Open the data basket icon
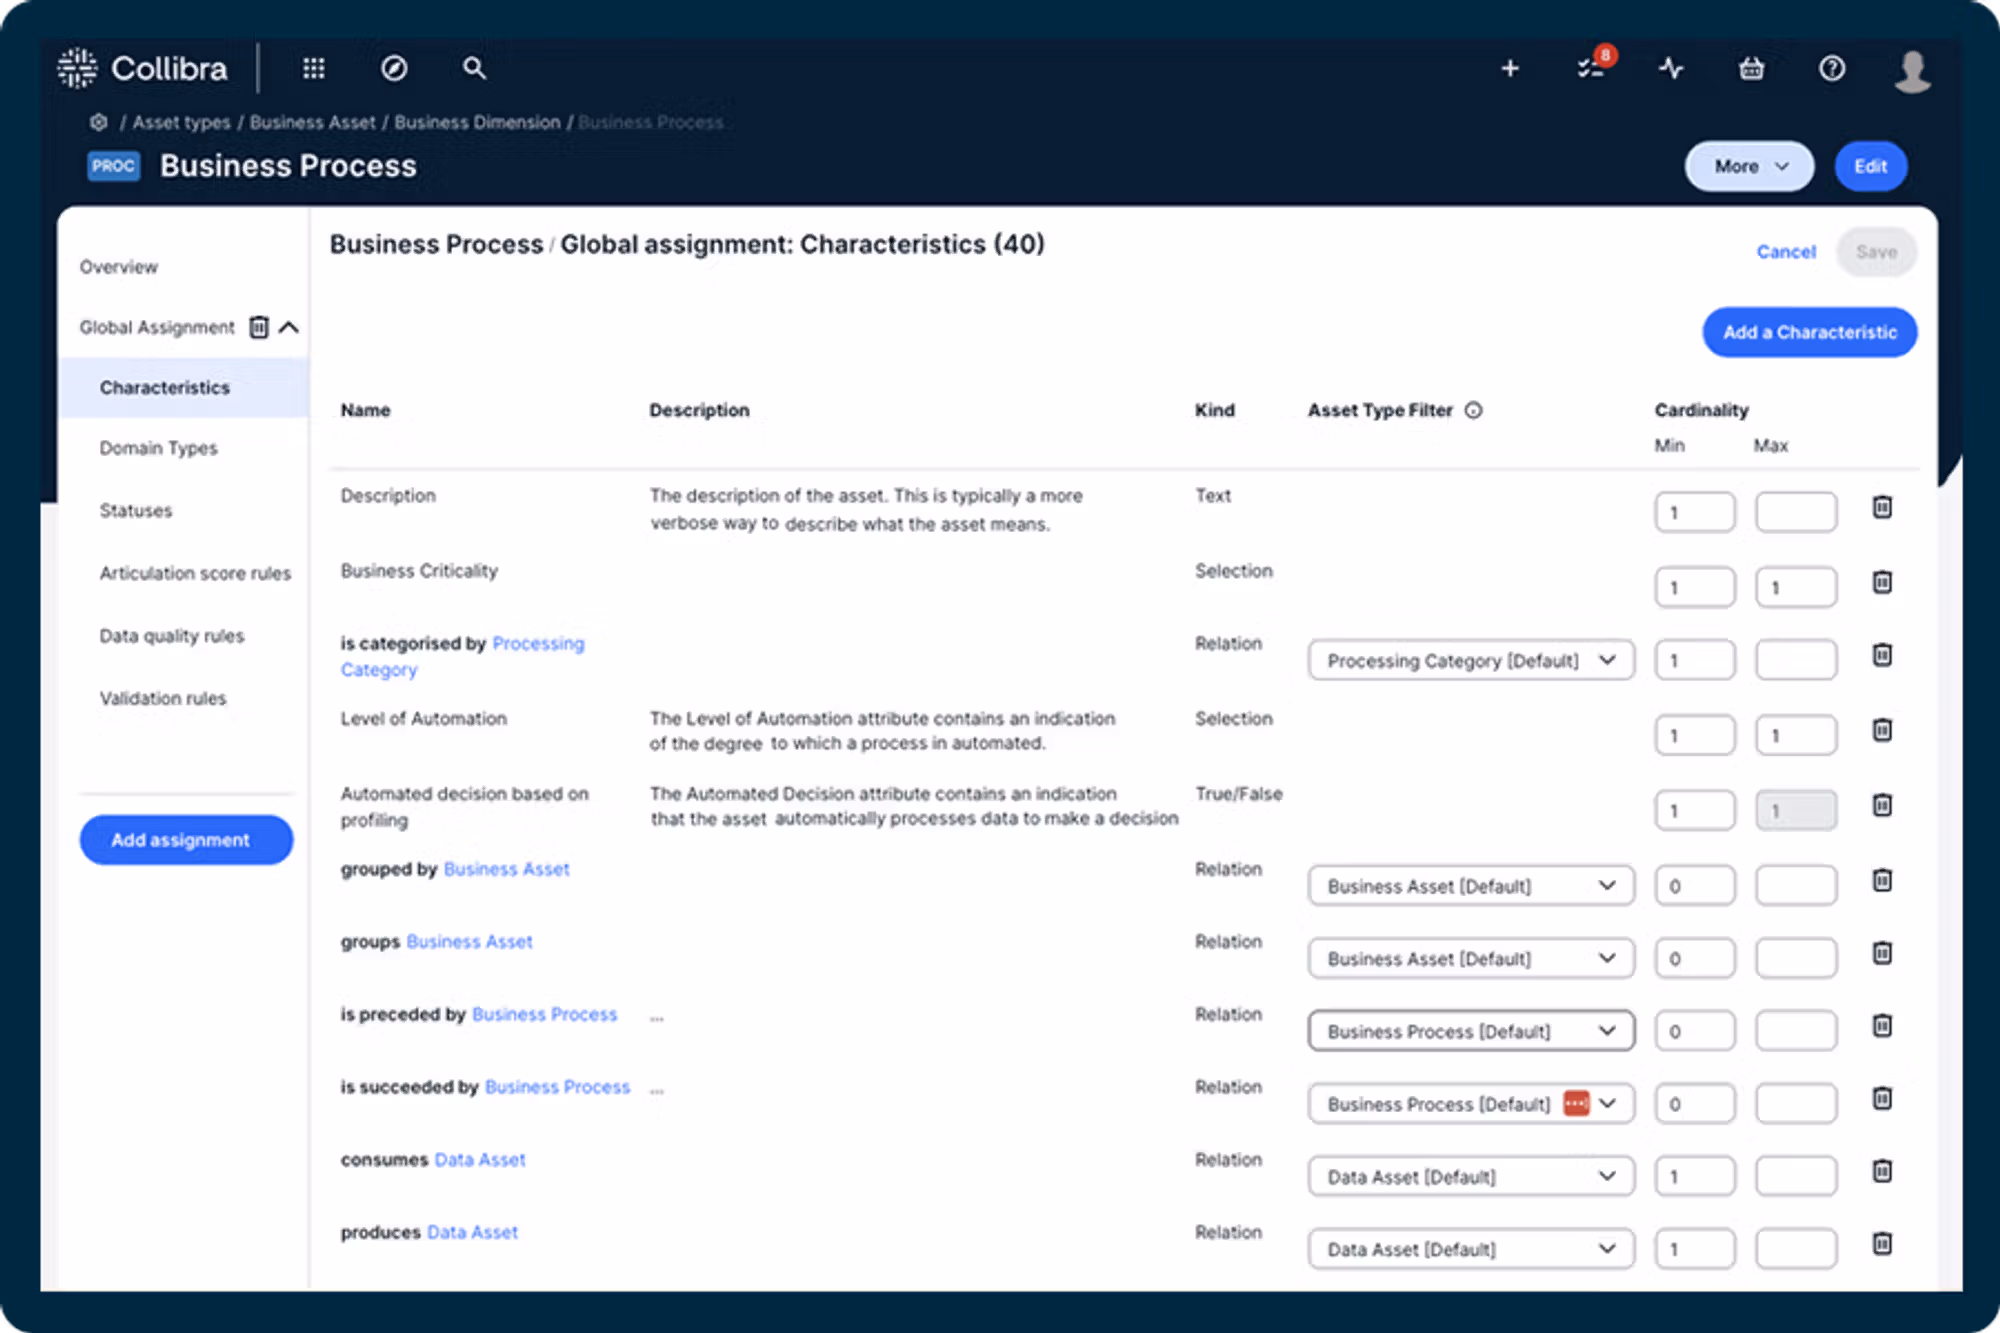Viewport: 2000px width, 1333px height. tap(1751, 68)
